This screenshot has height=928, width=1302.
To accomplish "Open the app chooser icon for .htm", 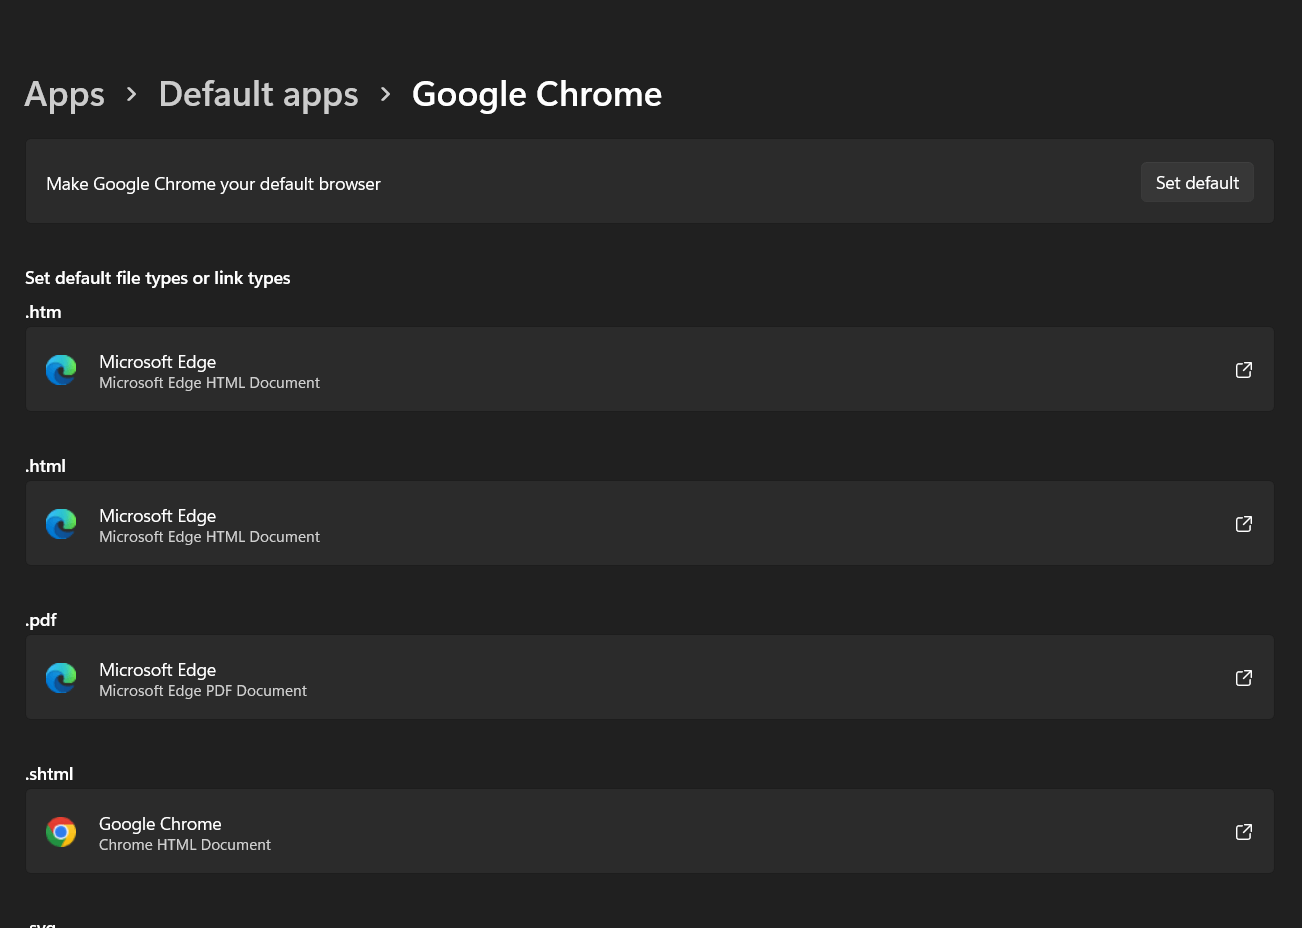I will pos(1244,370).
